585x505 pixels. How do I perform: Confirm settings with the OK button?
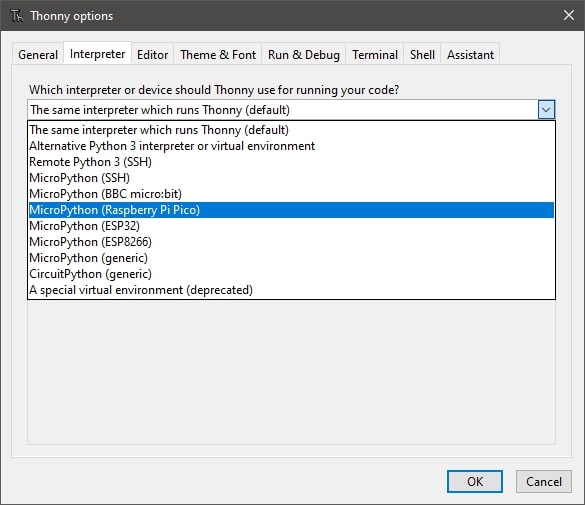coord(475,482)
